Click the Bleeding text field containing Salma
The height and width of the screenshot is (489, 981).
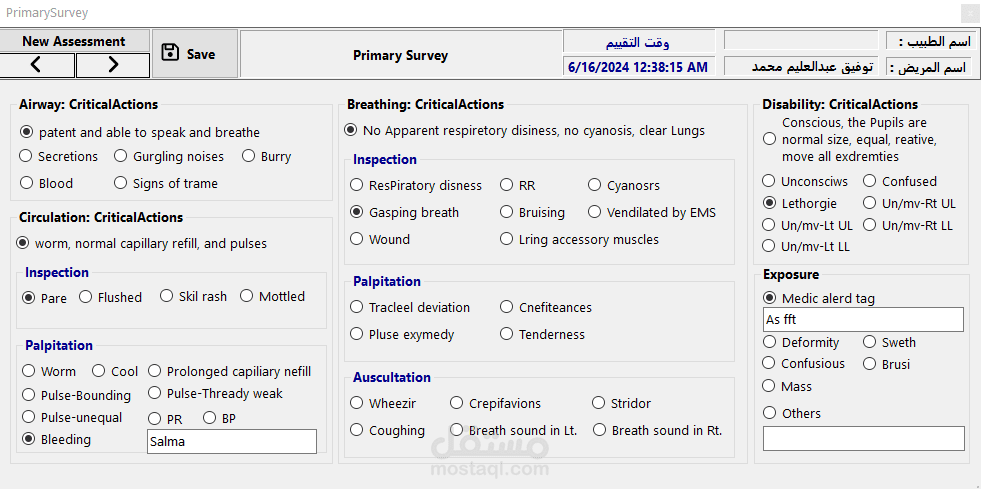[231, 441]
